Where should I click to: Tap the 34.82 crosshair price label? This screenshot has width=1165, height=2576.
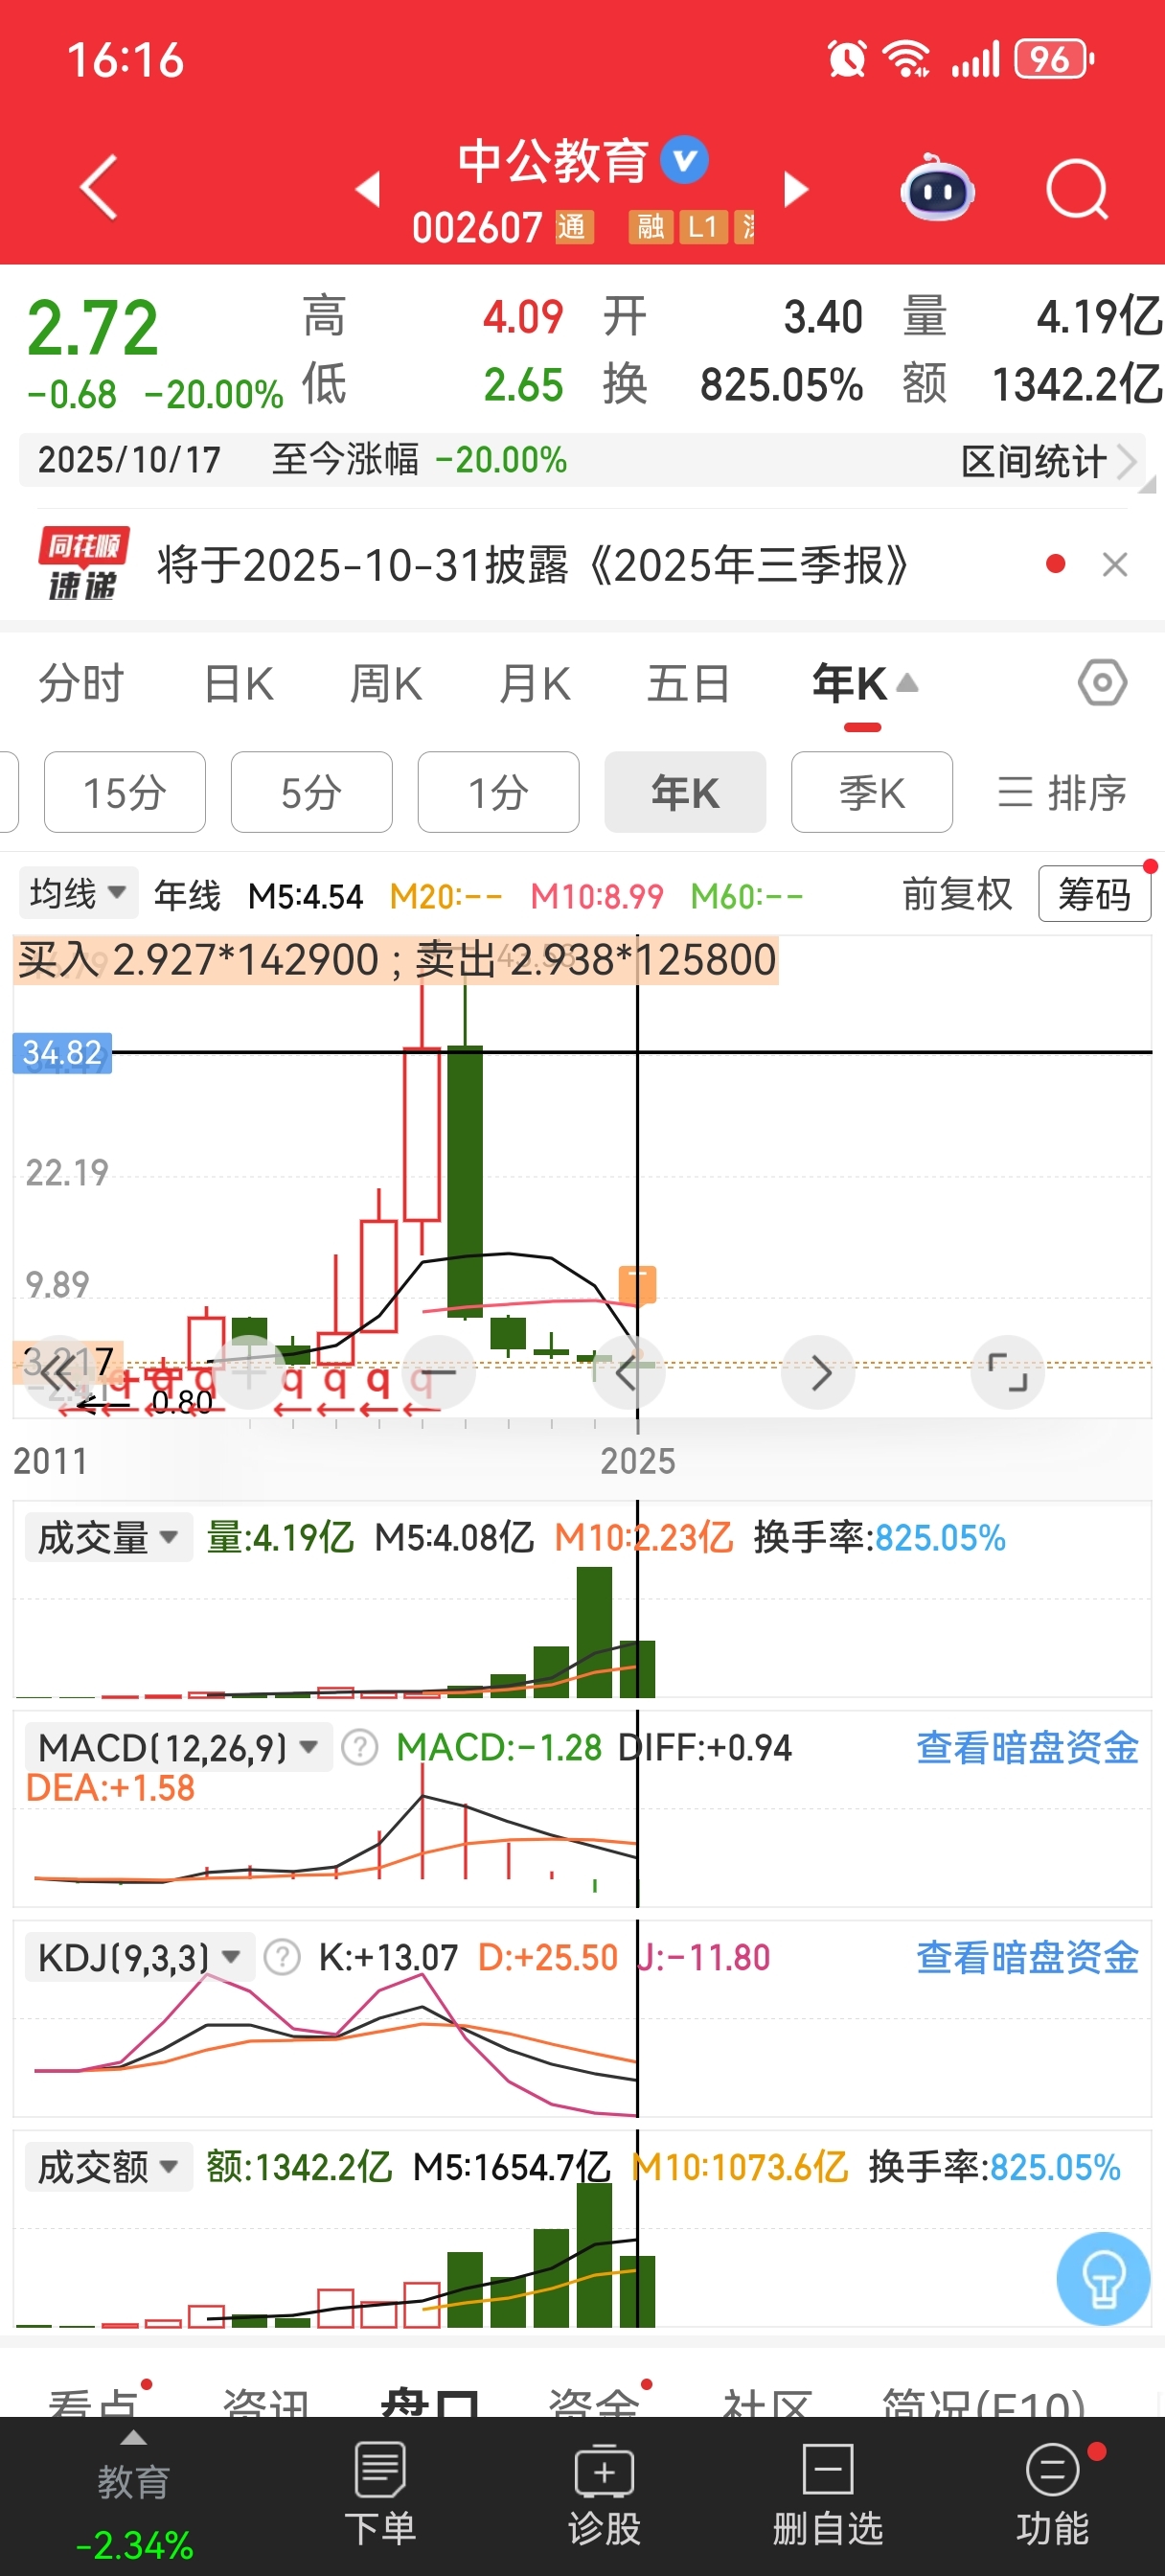62,1052
